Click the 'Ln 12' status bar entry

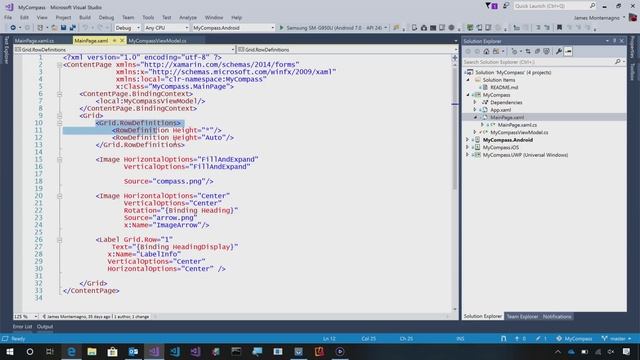click(329, 338)
